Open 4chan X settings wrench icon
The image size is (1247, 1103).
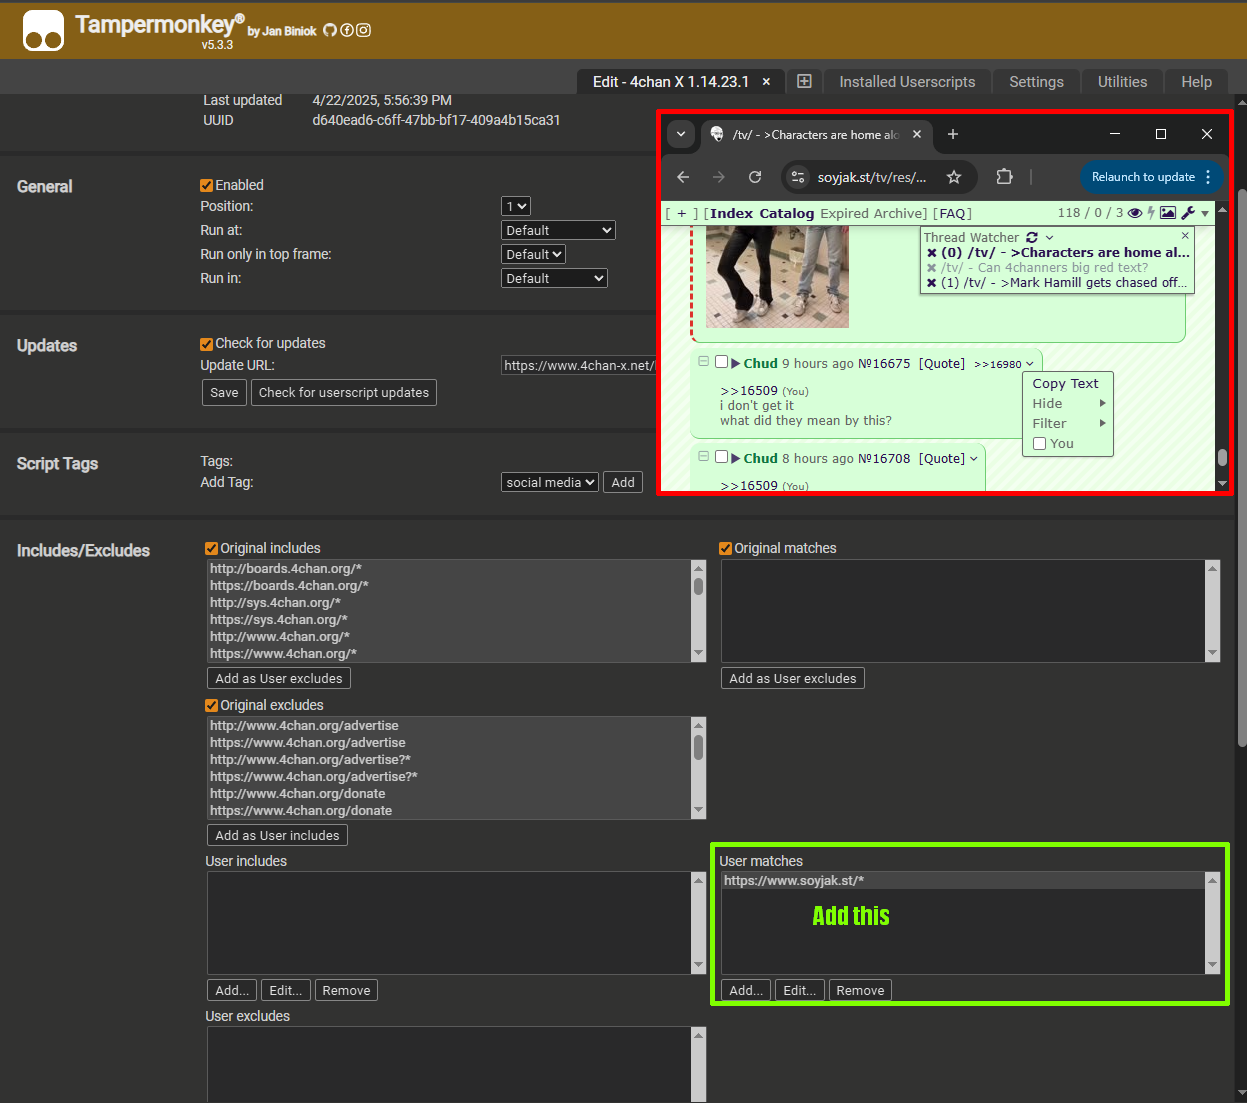coord(1188,213)
